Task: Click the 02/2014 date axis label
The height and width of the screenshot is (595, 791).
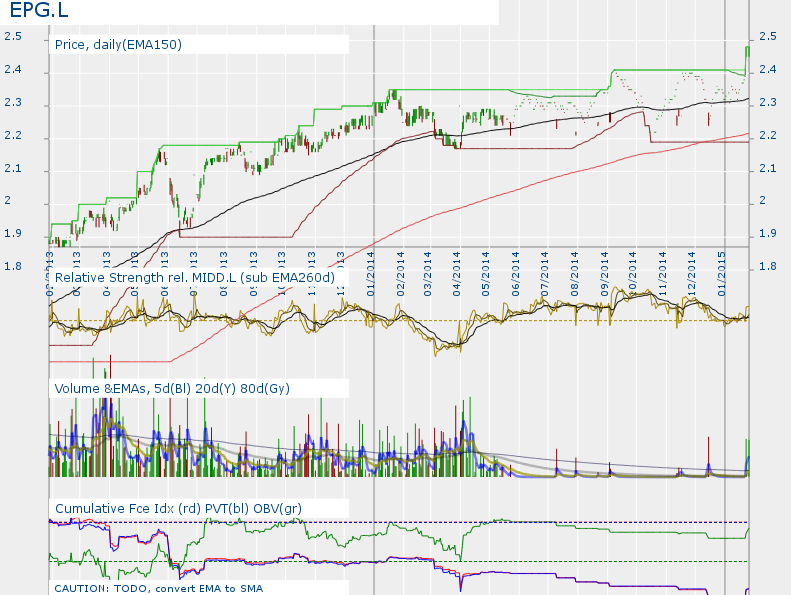Action: tap(401, 274)
